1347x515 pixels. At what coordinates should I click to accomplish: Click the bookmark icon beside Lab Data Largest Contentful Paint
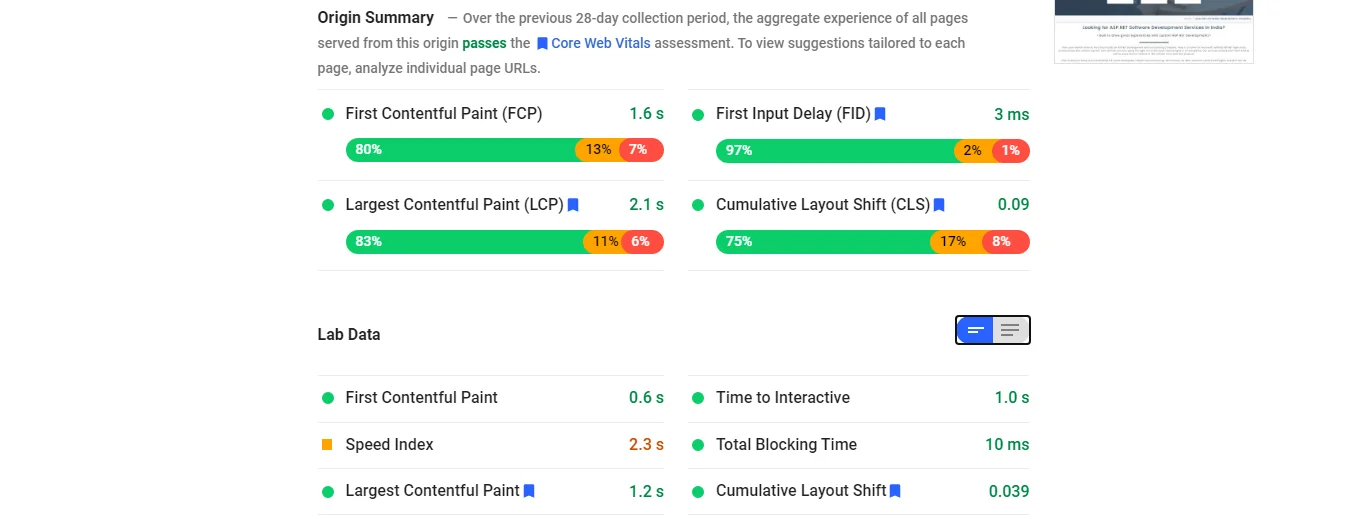click(529, 491)
